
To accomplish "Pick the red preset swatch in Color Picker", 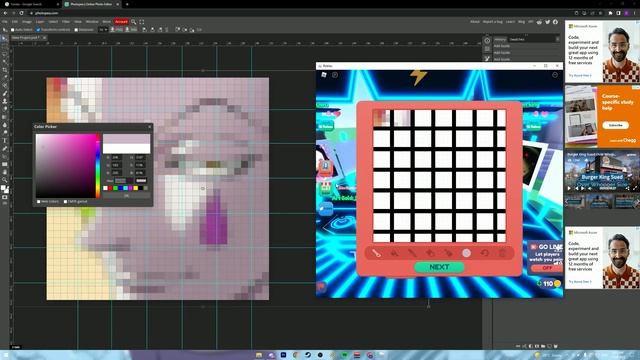I will point(110,188).
